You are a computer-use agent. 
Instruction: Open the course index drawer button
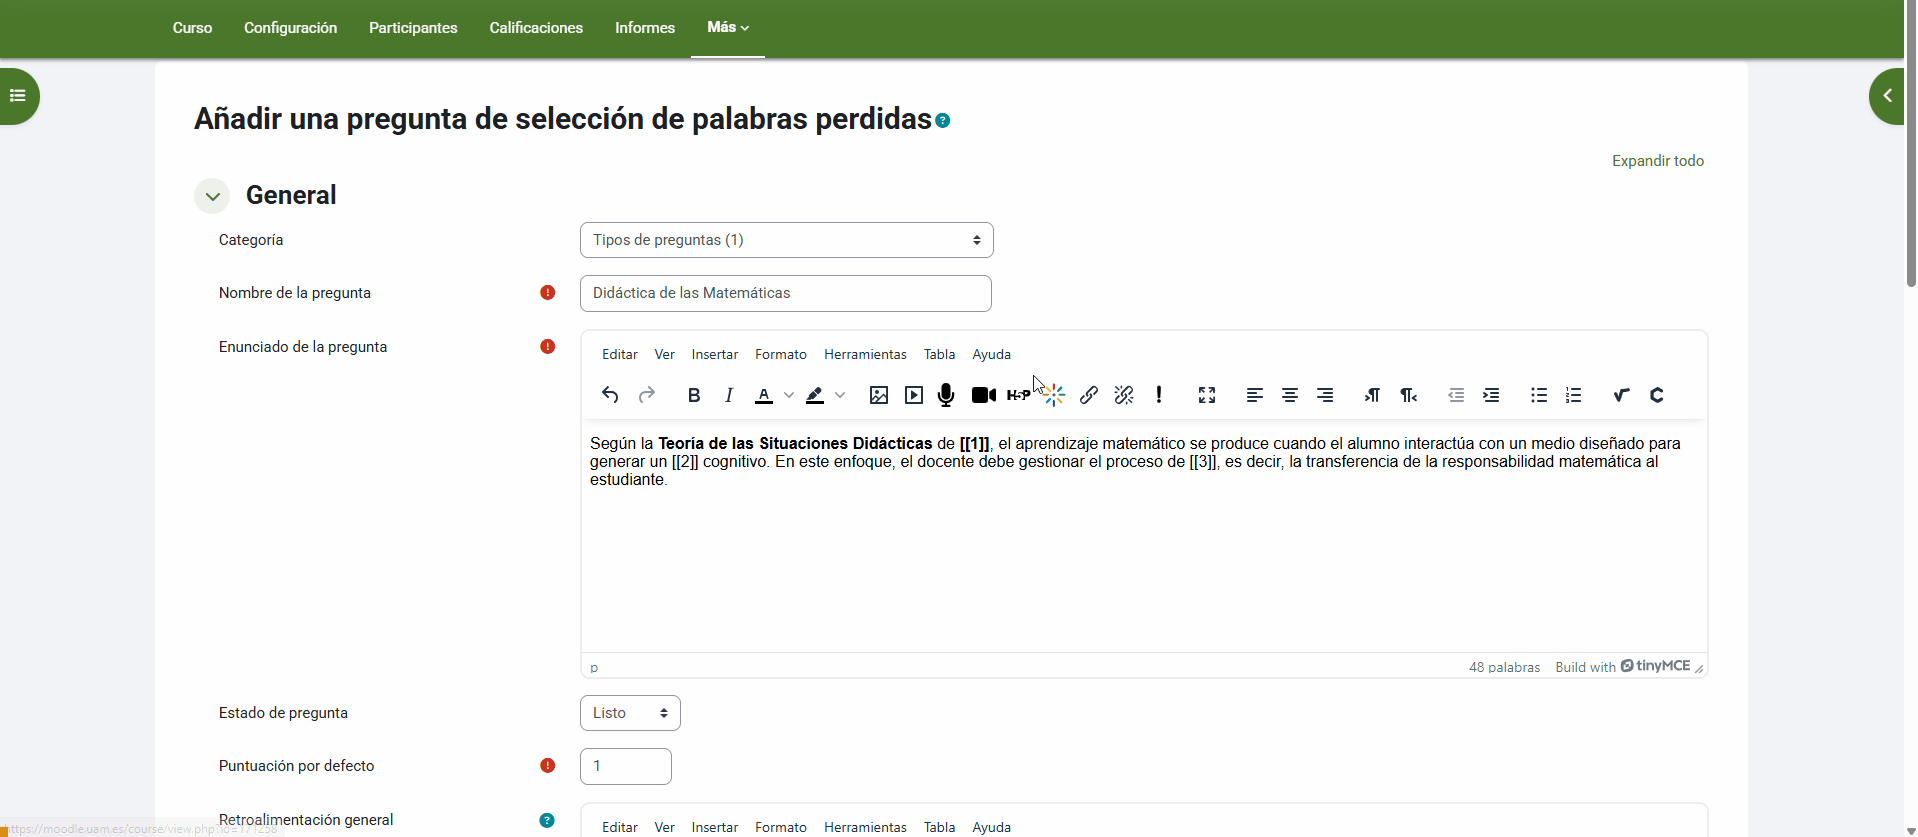click(x=17, y=96)
